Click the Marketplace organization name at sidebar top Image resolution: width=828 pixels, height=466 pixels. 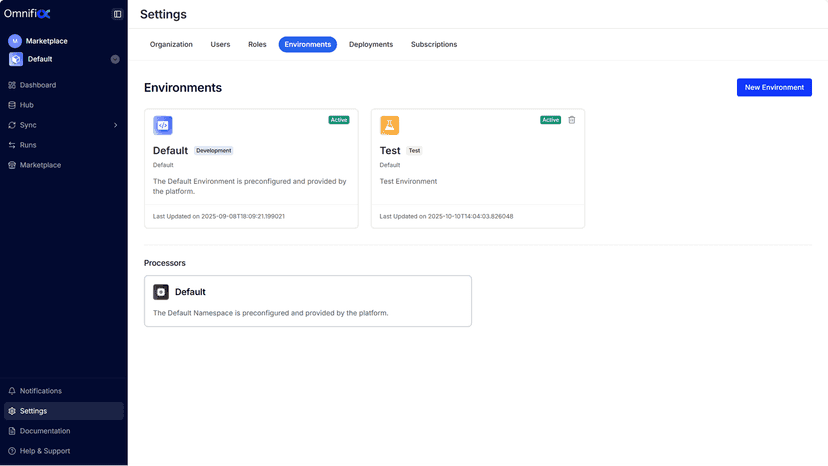point(46,41)
